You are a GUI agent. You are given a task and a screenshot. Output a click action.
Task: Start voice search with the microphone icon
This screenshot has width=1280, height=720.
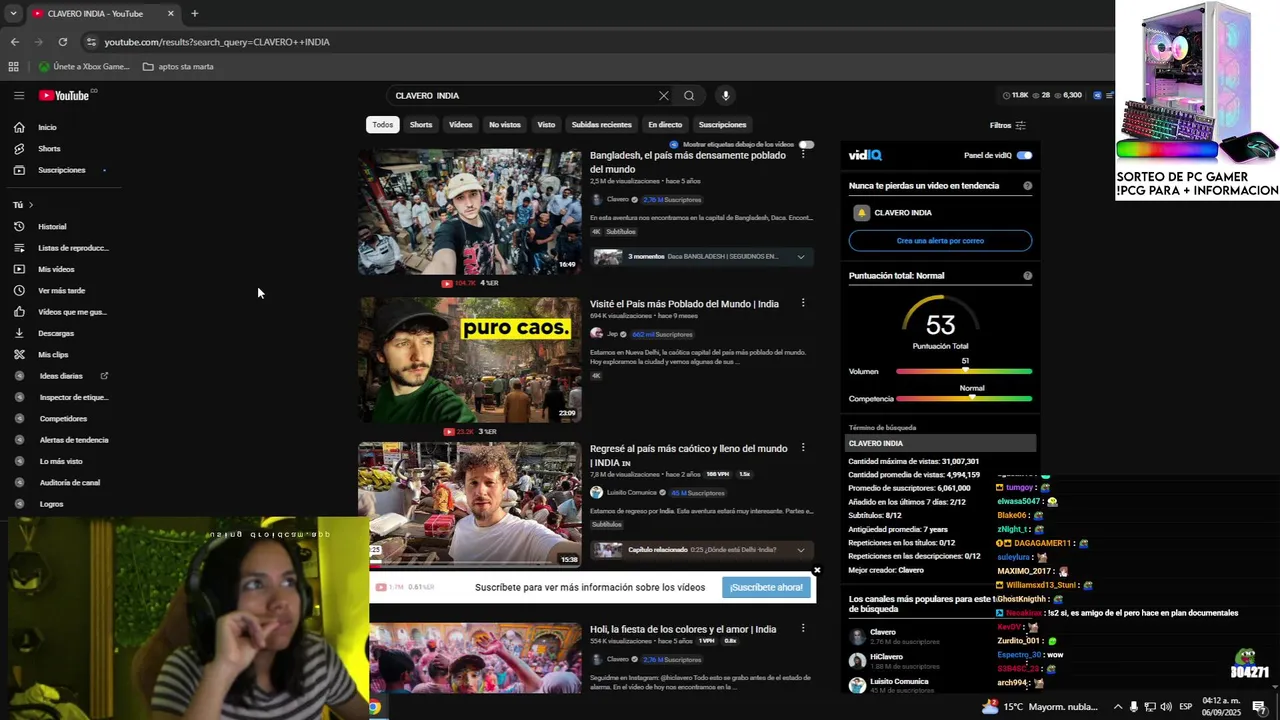pos(726,96)
